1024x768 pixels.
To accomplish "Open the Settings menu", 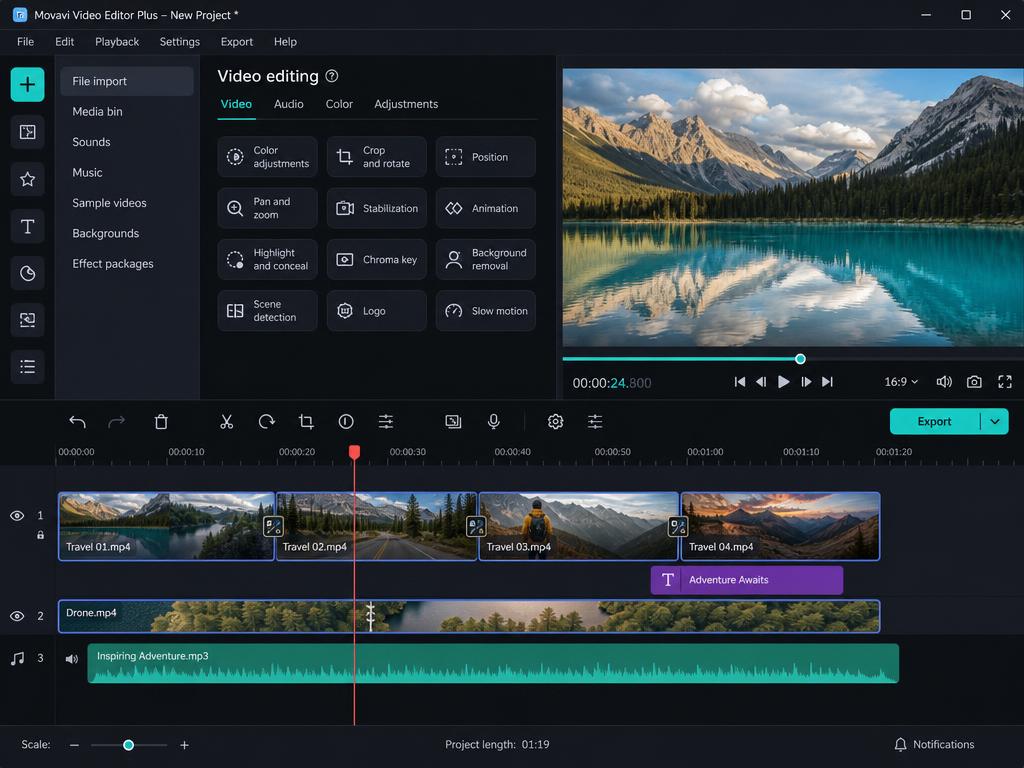I will (180, 42).
